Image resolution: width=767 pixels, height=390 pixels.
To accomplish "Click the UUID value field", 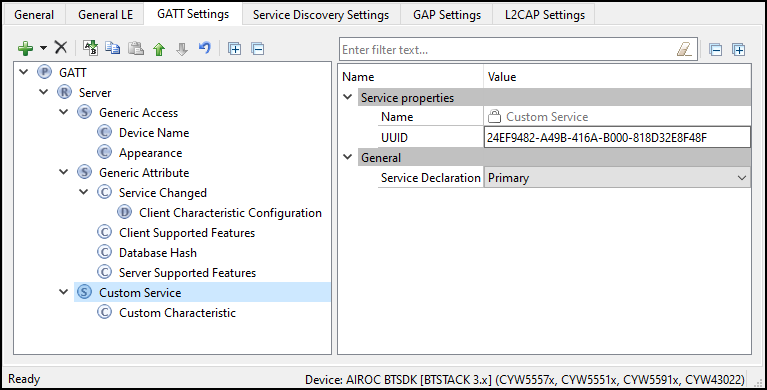I will (617, 138).
